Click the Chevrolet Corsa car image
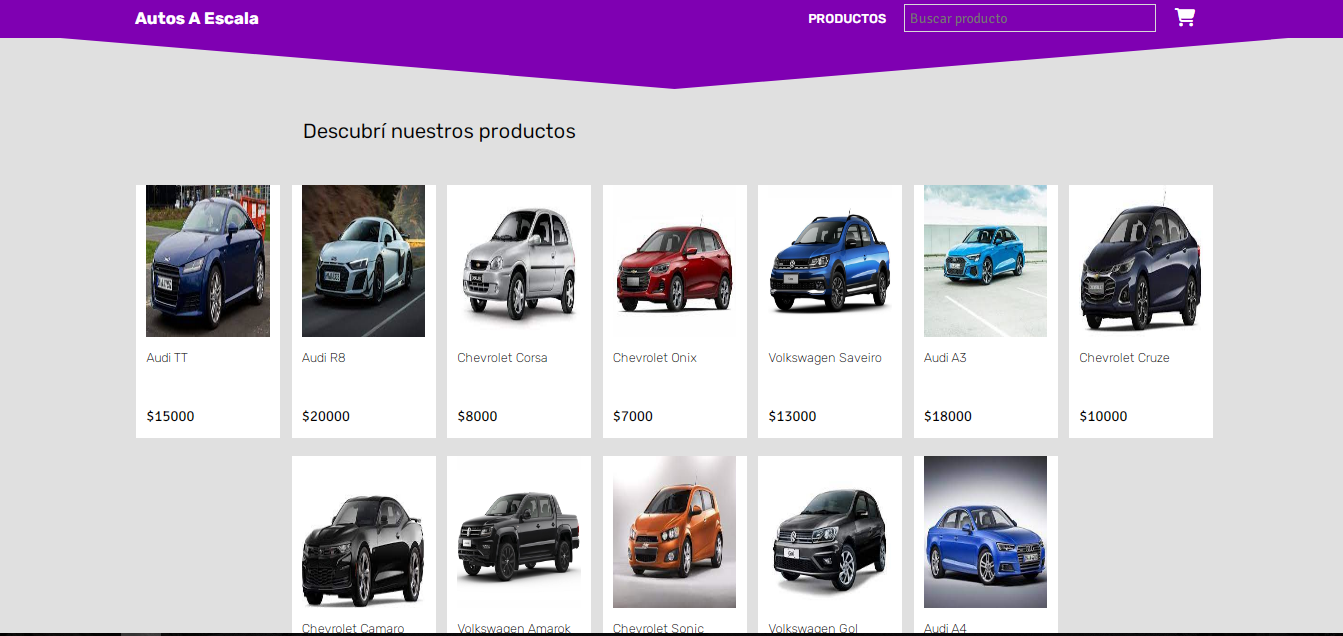The height and width of the screenshot is (636, 1343). (x=519, y=261)
